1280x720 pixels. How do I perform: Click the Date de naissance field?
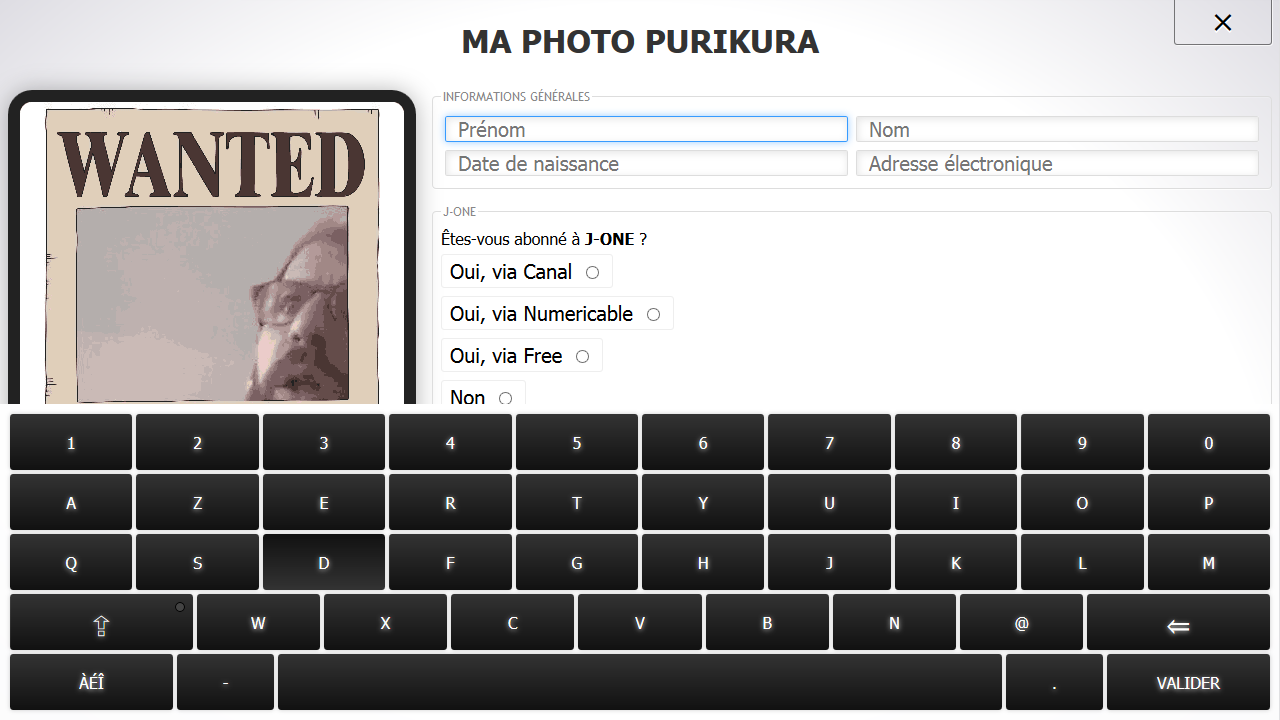point(646,163)
